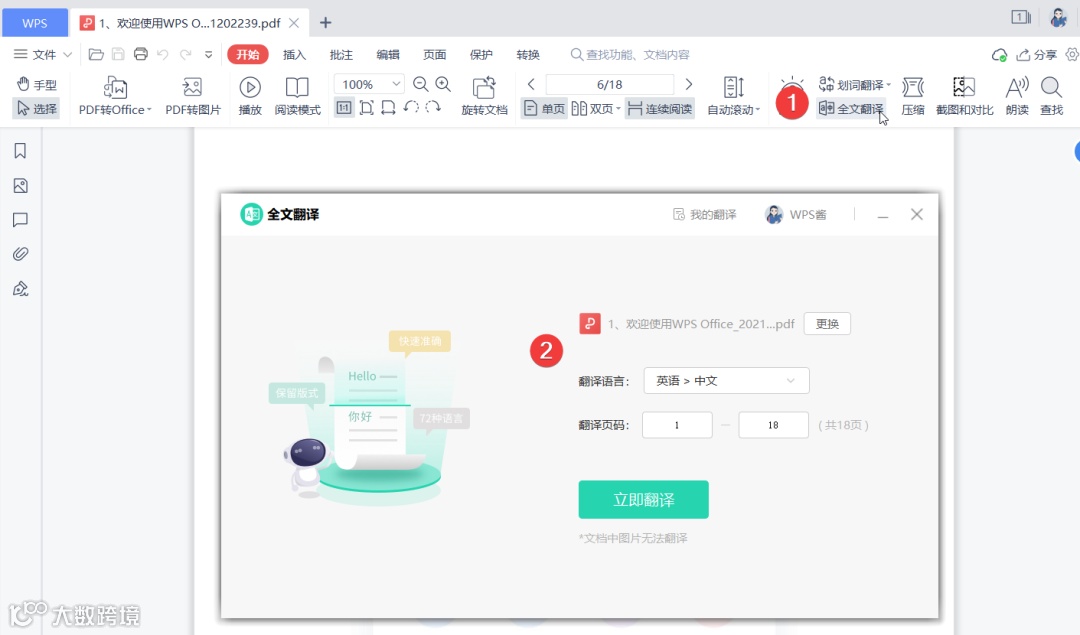Viewport: 1080px width, 635px height.
Task: Search functions and document content box
Action: click(630, 54)
